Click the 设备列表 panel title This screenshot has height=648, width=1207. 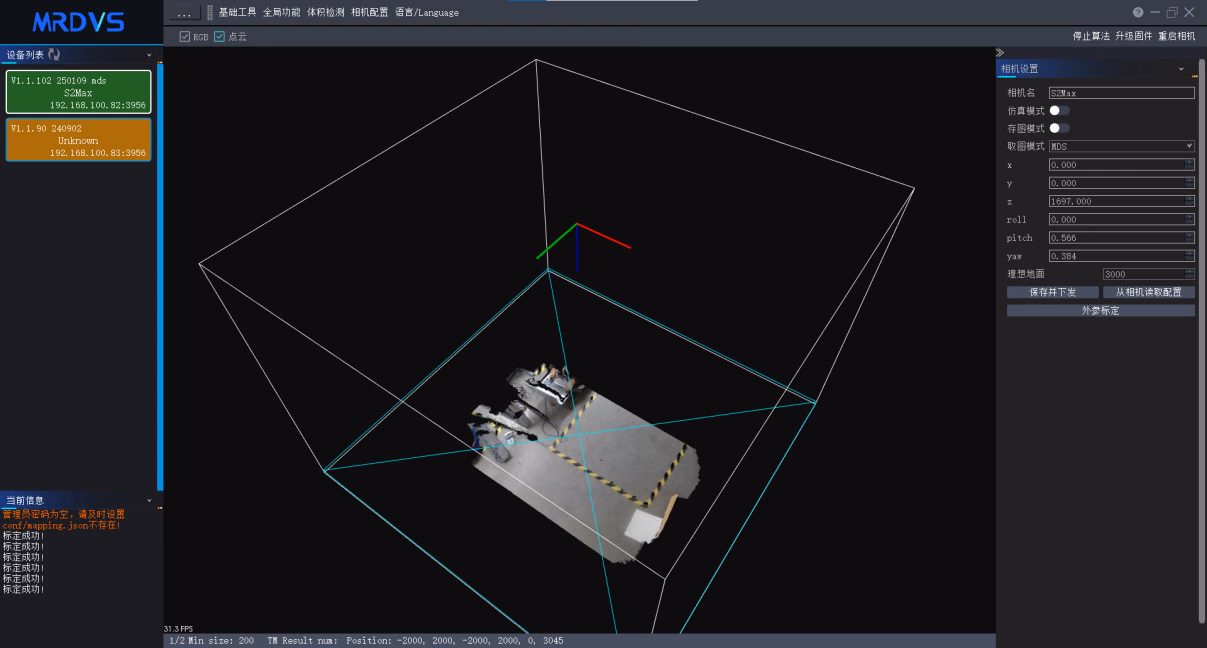click(x=25, y=55)
